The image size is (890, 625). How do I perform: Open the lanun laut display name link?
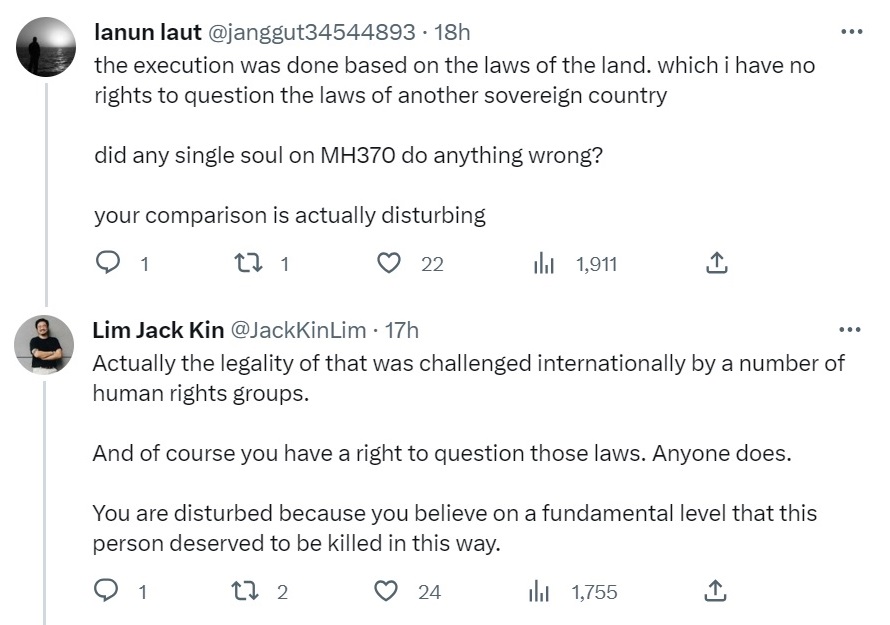(x=147, y=33)
